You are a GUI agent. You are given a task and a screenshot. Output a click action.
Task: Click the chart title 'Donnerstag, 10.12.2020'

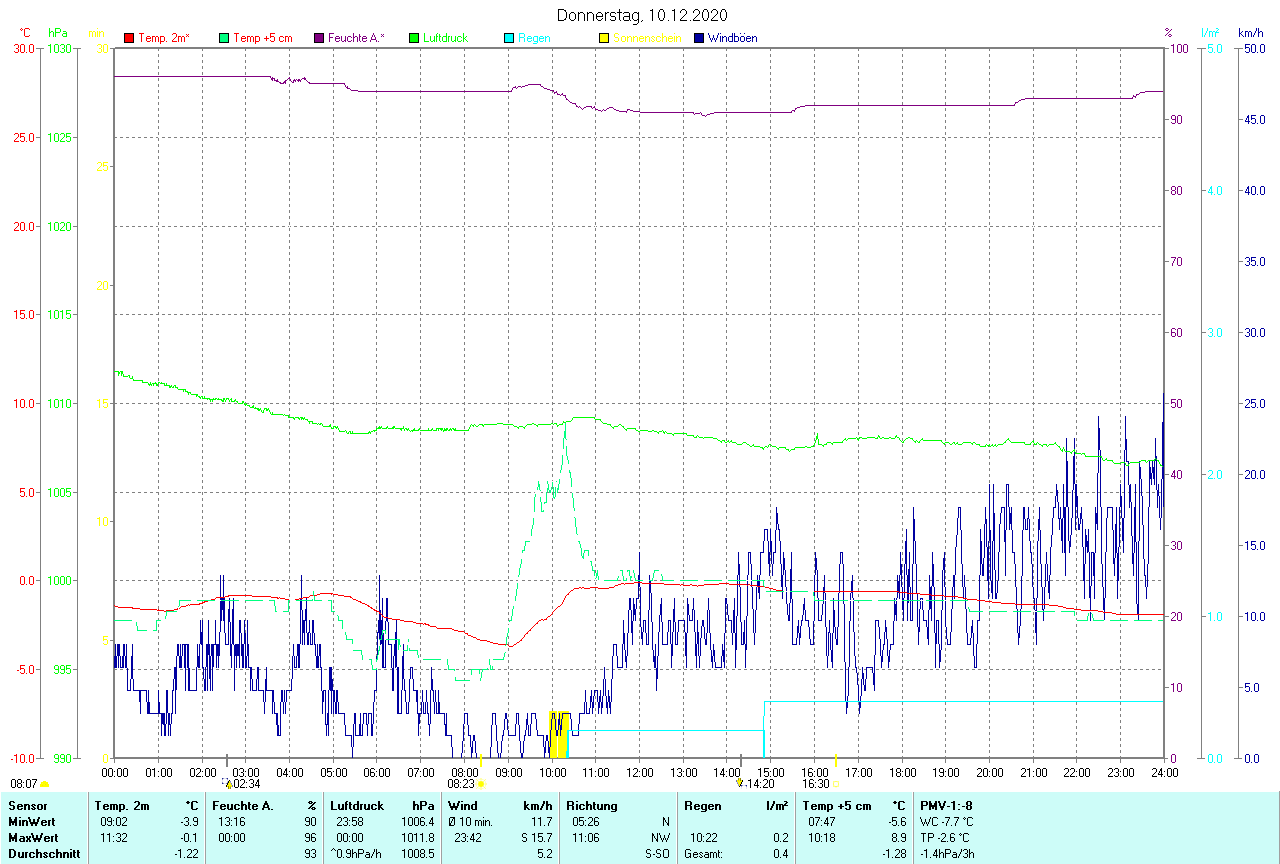pos(642,15)
